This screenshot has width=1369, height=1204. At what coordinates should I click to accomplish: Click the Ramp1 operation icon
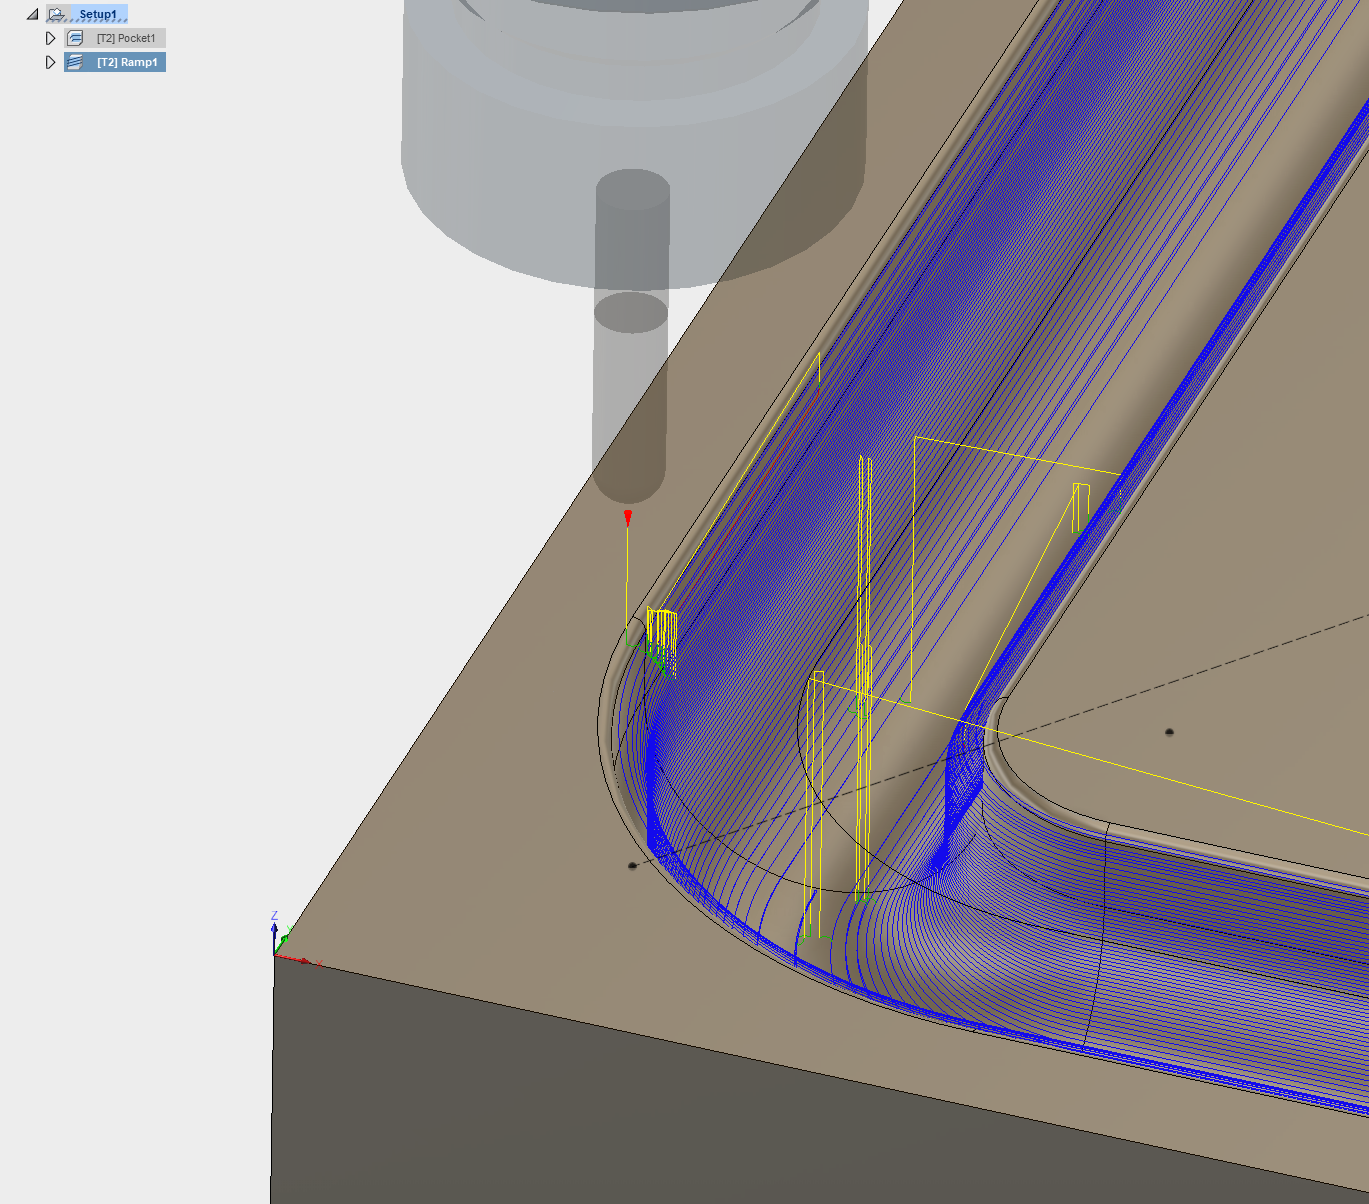(x=75, y=62)
